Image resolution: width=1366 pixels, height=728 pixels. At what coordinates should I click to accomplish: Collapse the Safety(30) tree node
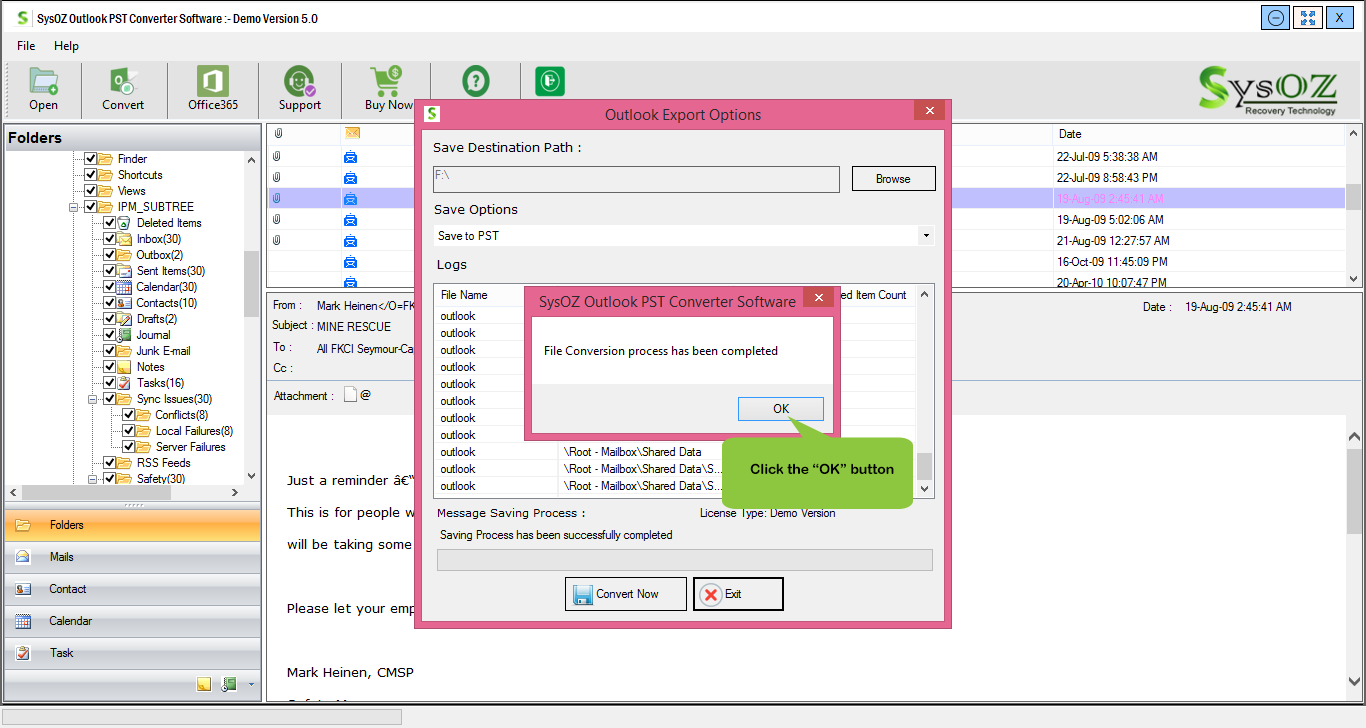coord(93,479)
